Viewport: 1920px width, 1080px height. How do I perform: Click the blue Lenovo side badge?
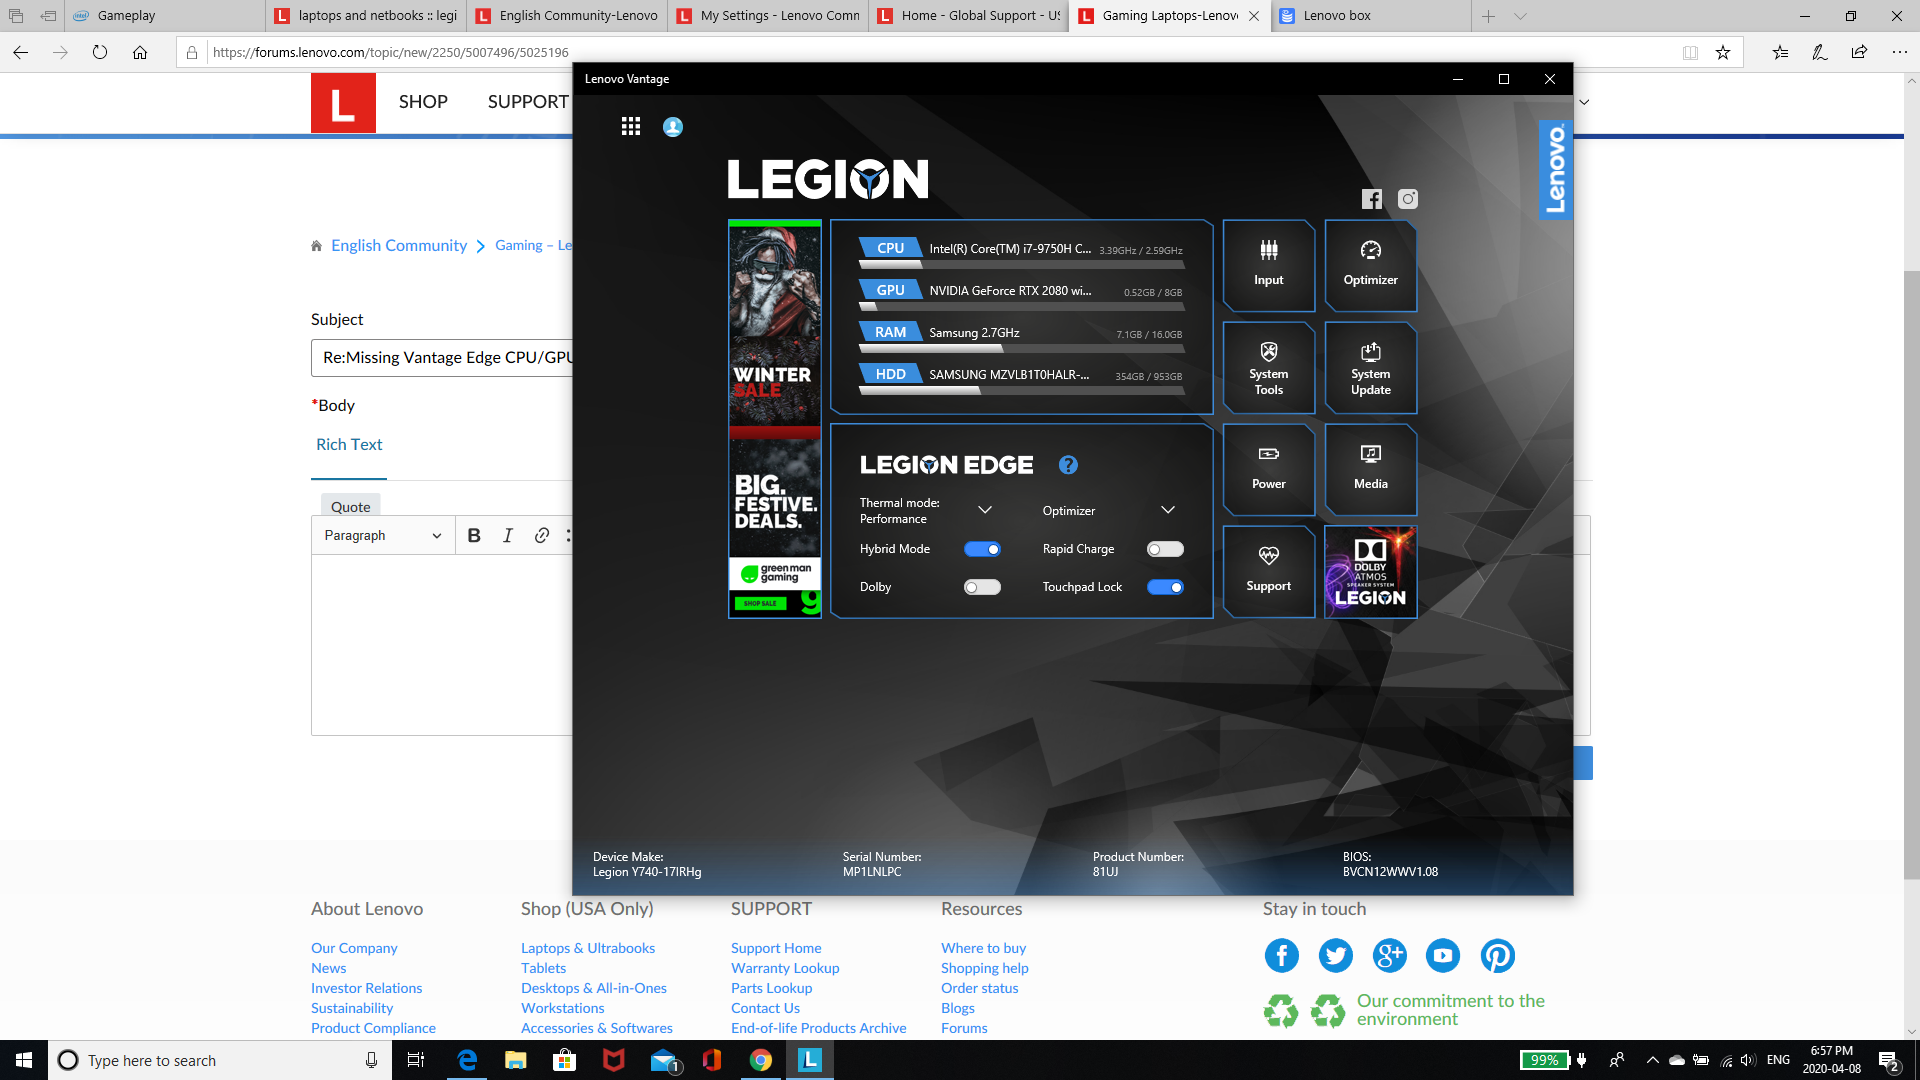click(1555, 168)
